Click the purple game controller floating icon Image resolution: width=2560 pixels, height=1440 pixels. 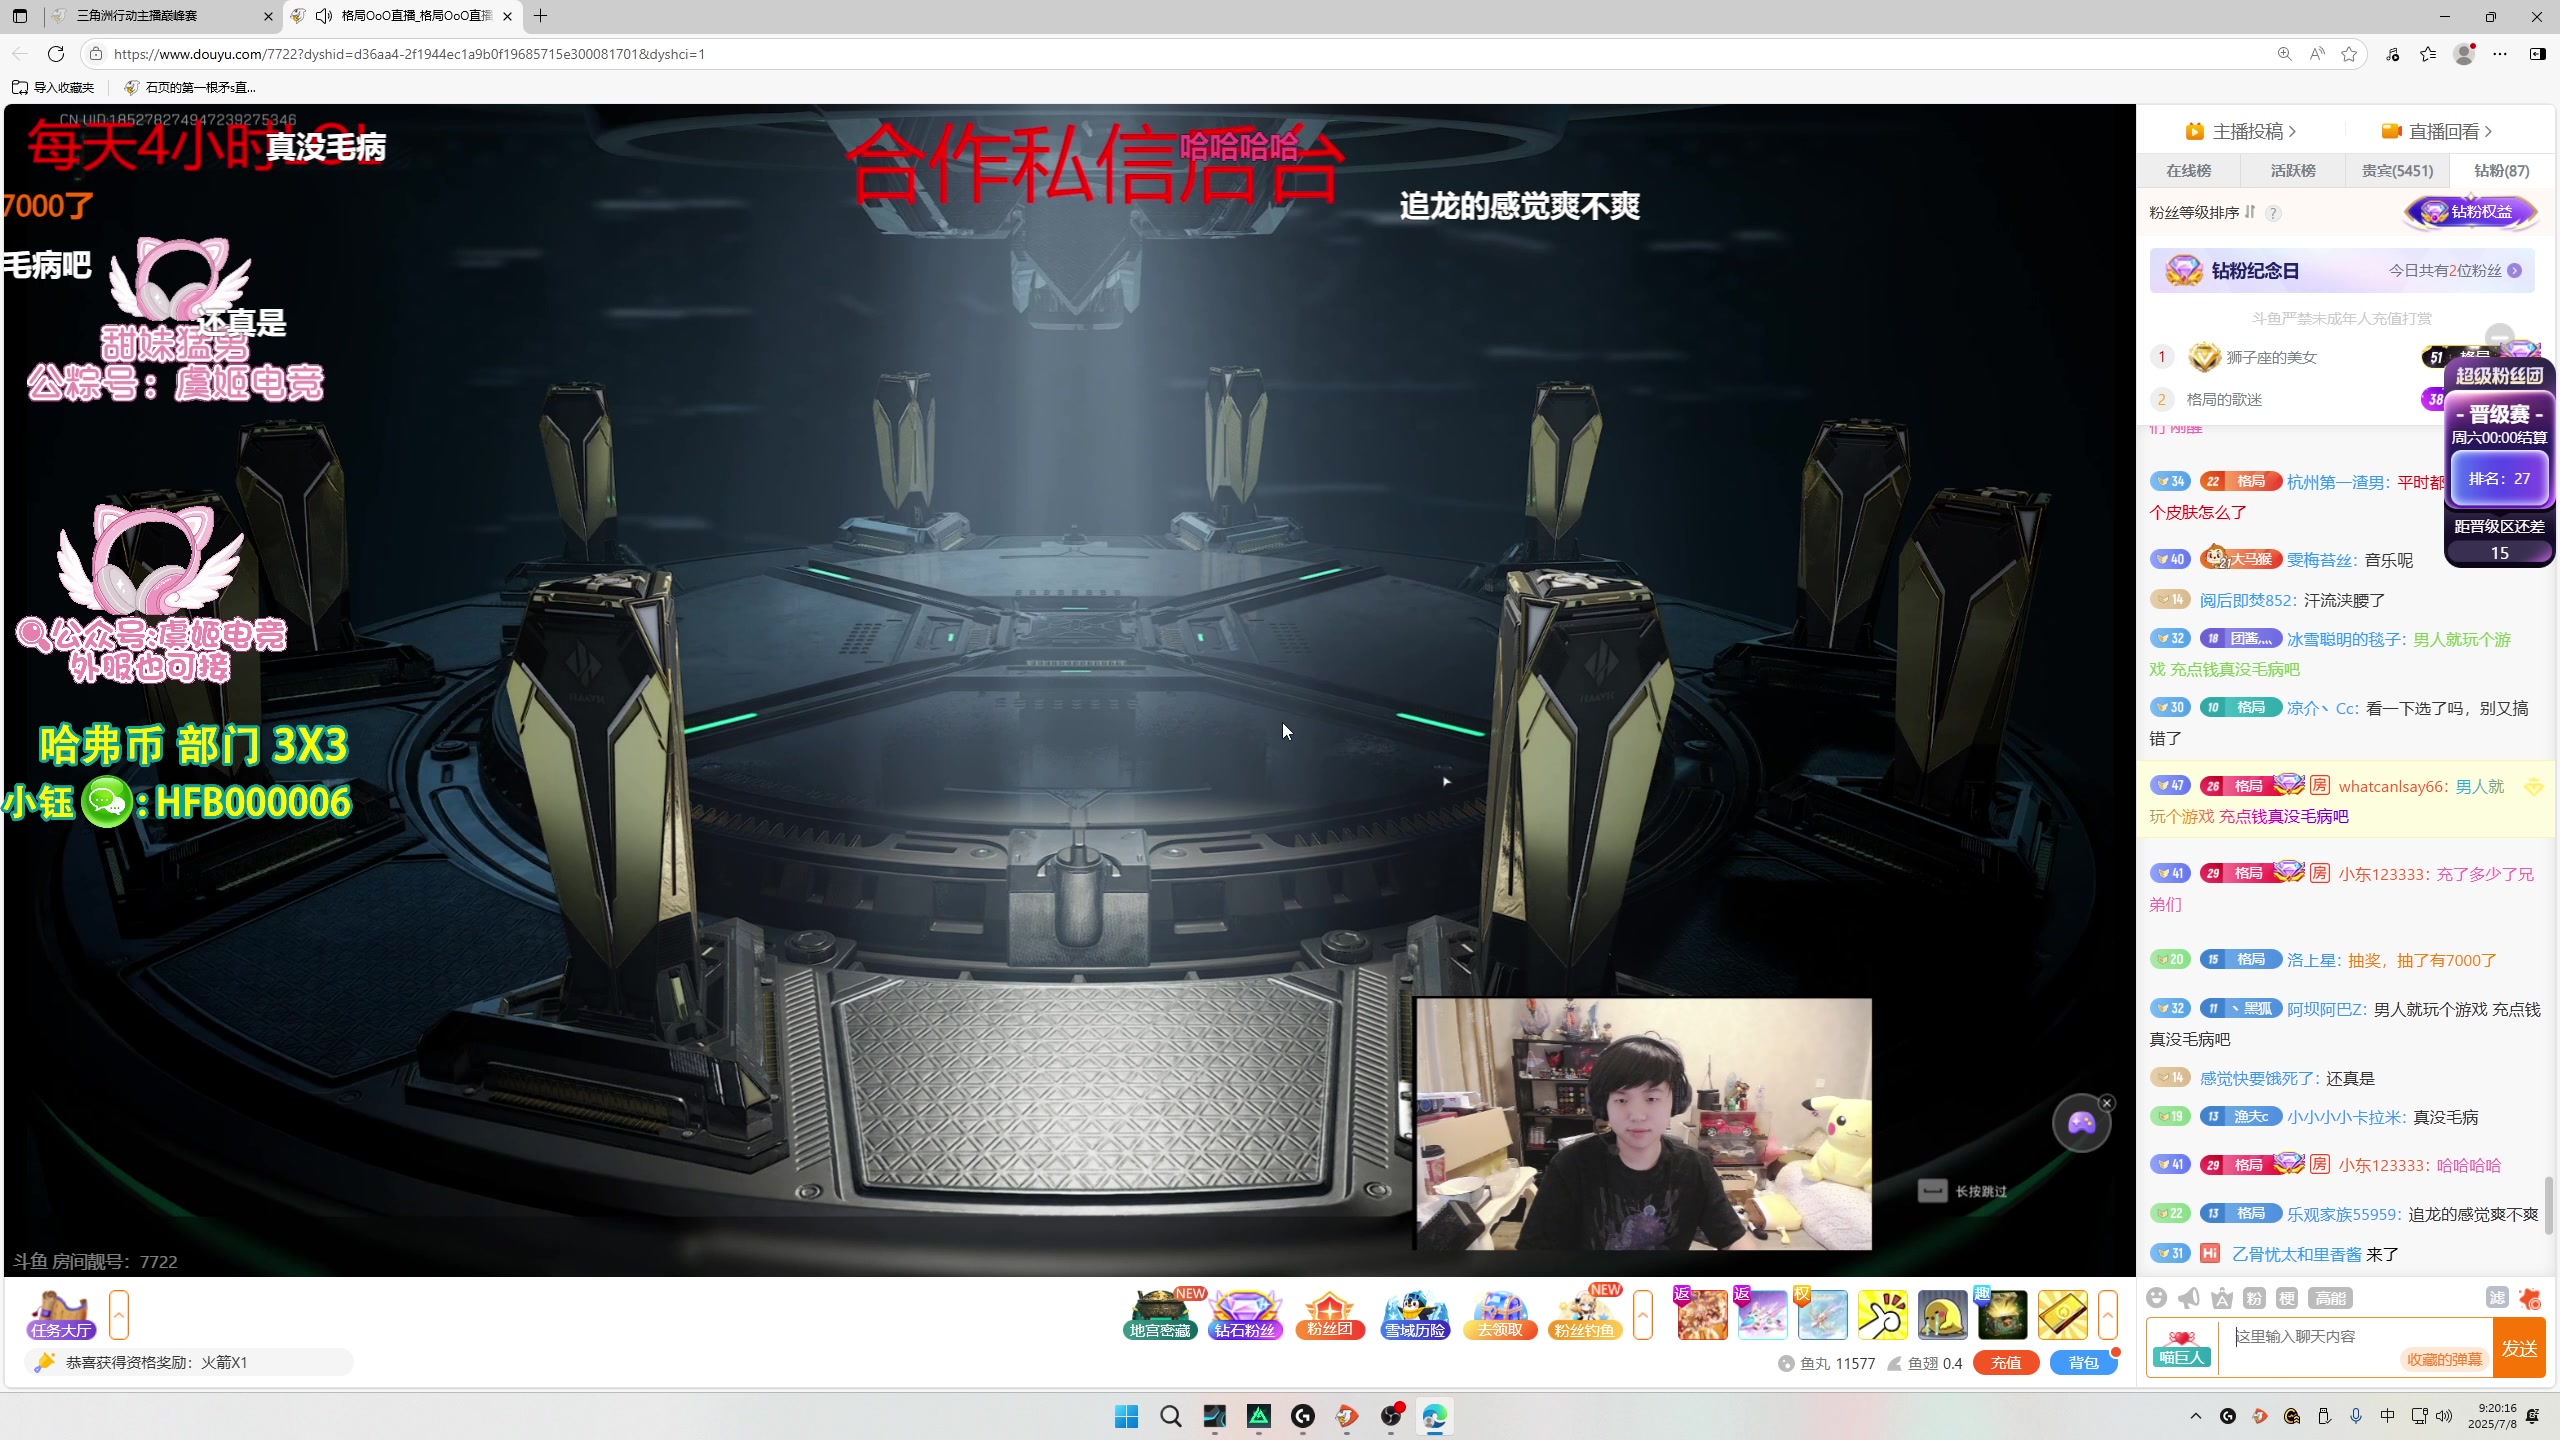[x=2081, y=1124]
